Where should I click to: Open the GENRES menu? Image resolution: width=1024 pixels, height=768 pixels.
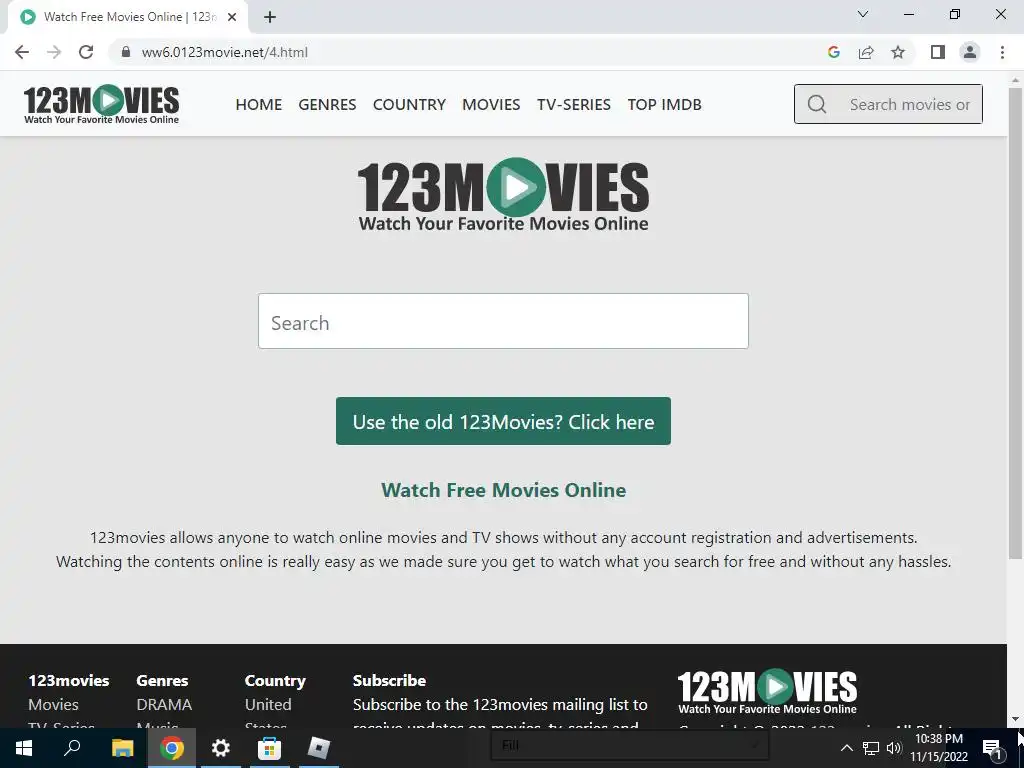point(327,104)
